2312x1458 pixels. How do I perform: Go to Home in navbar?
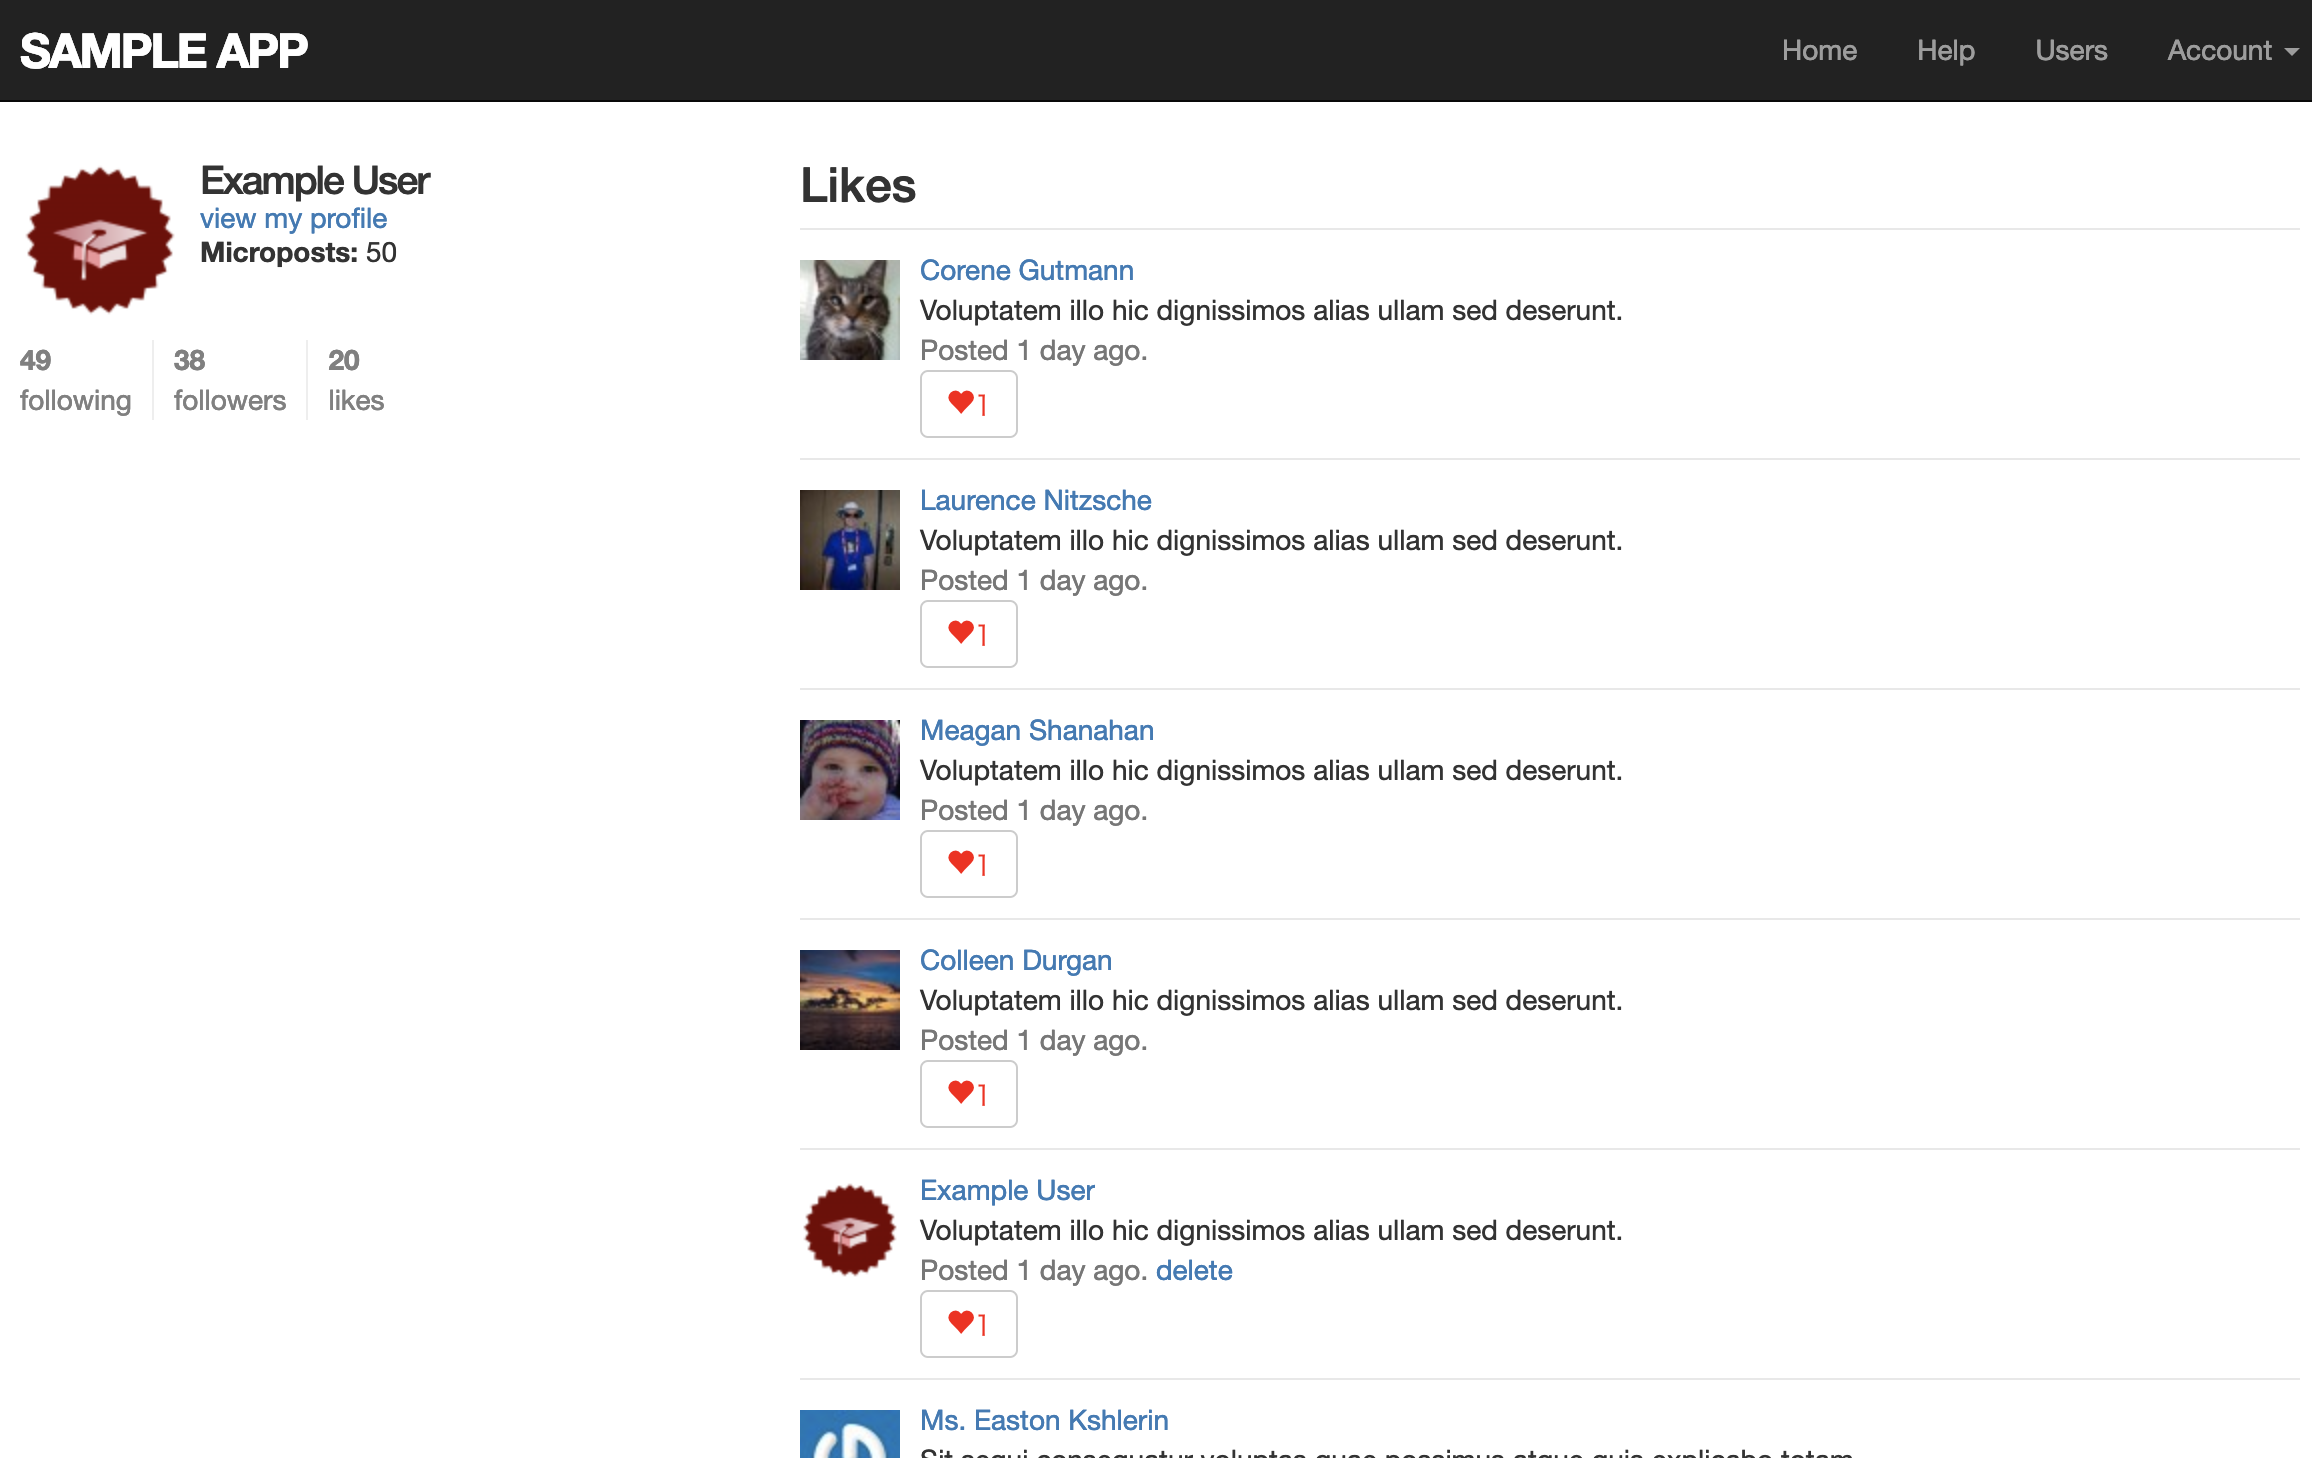1818,50
